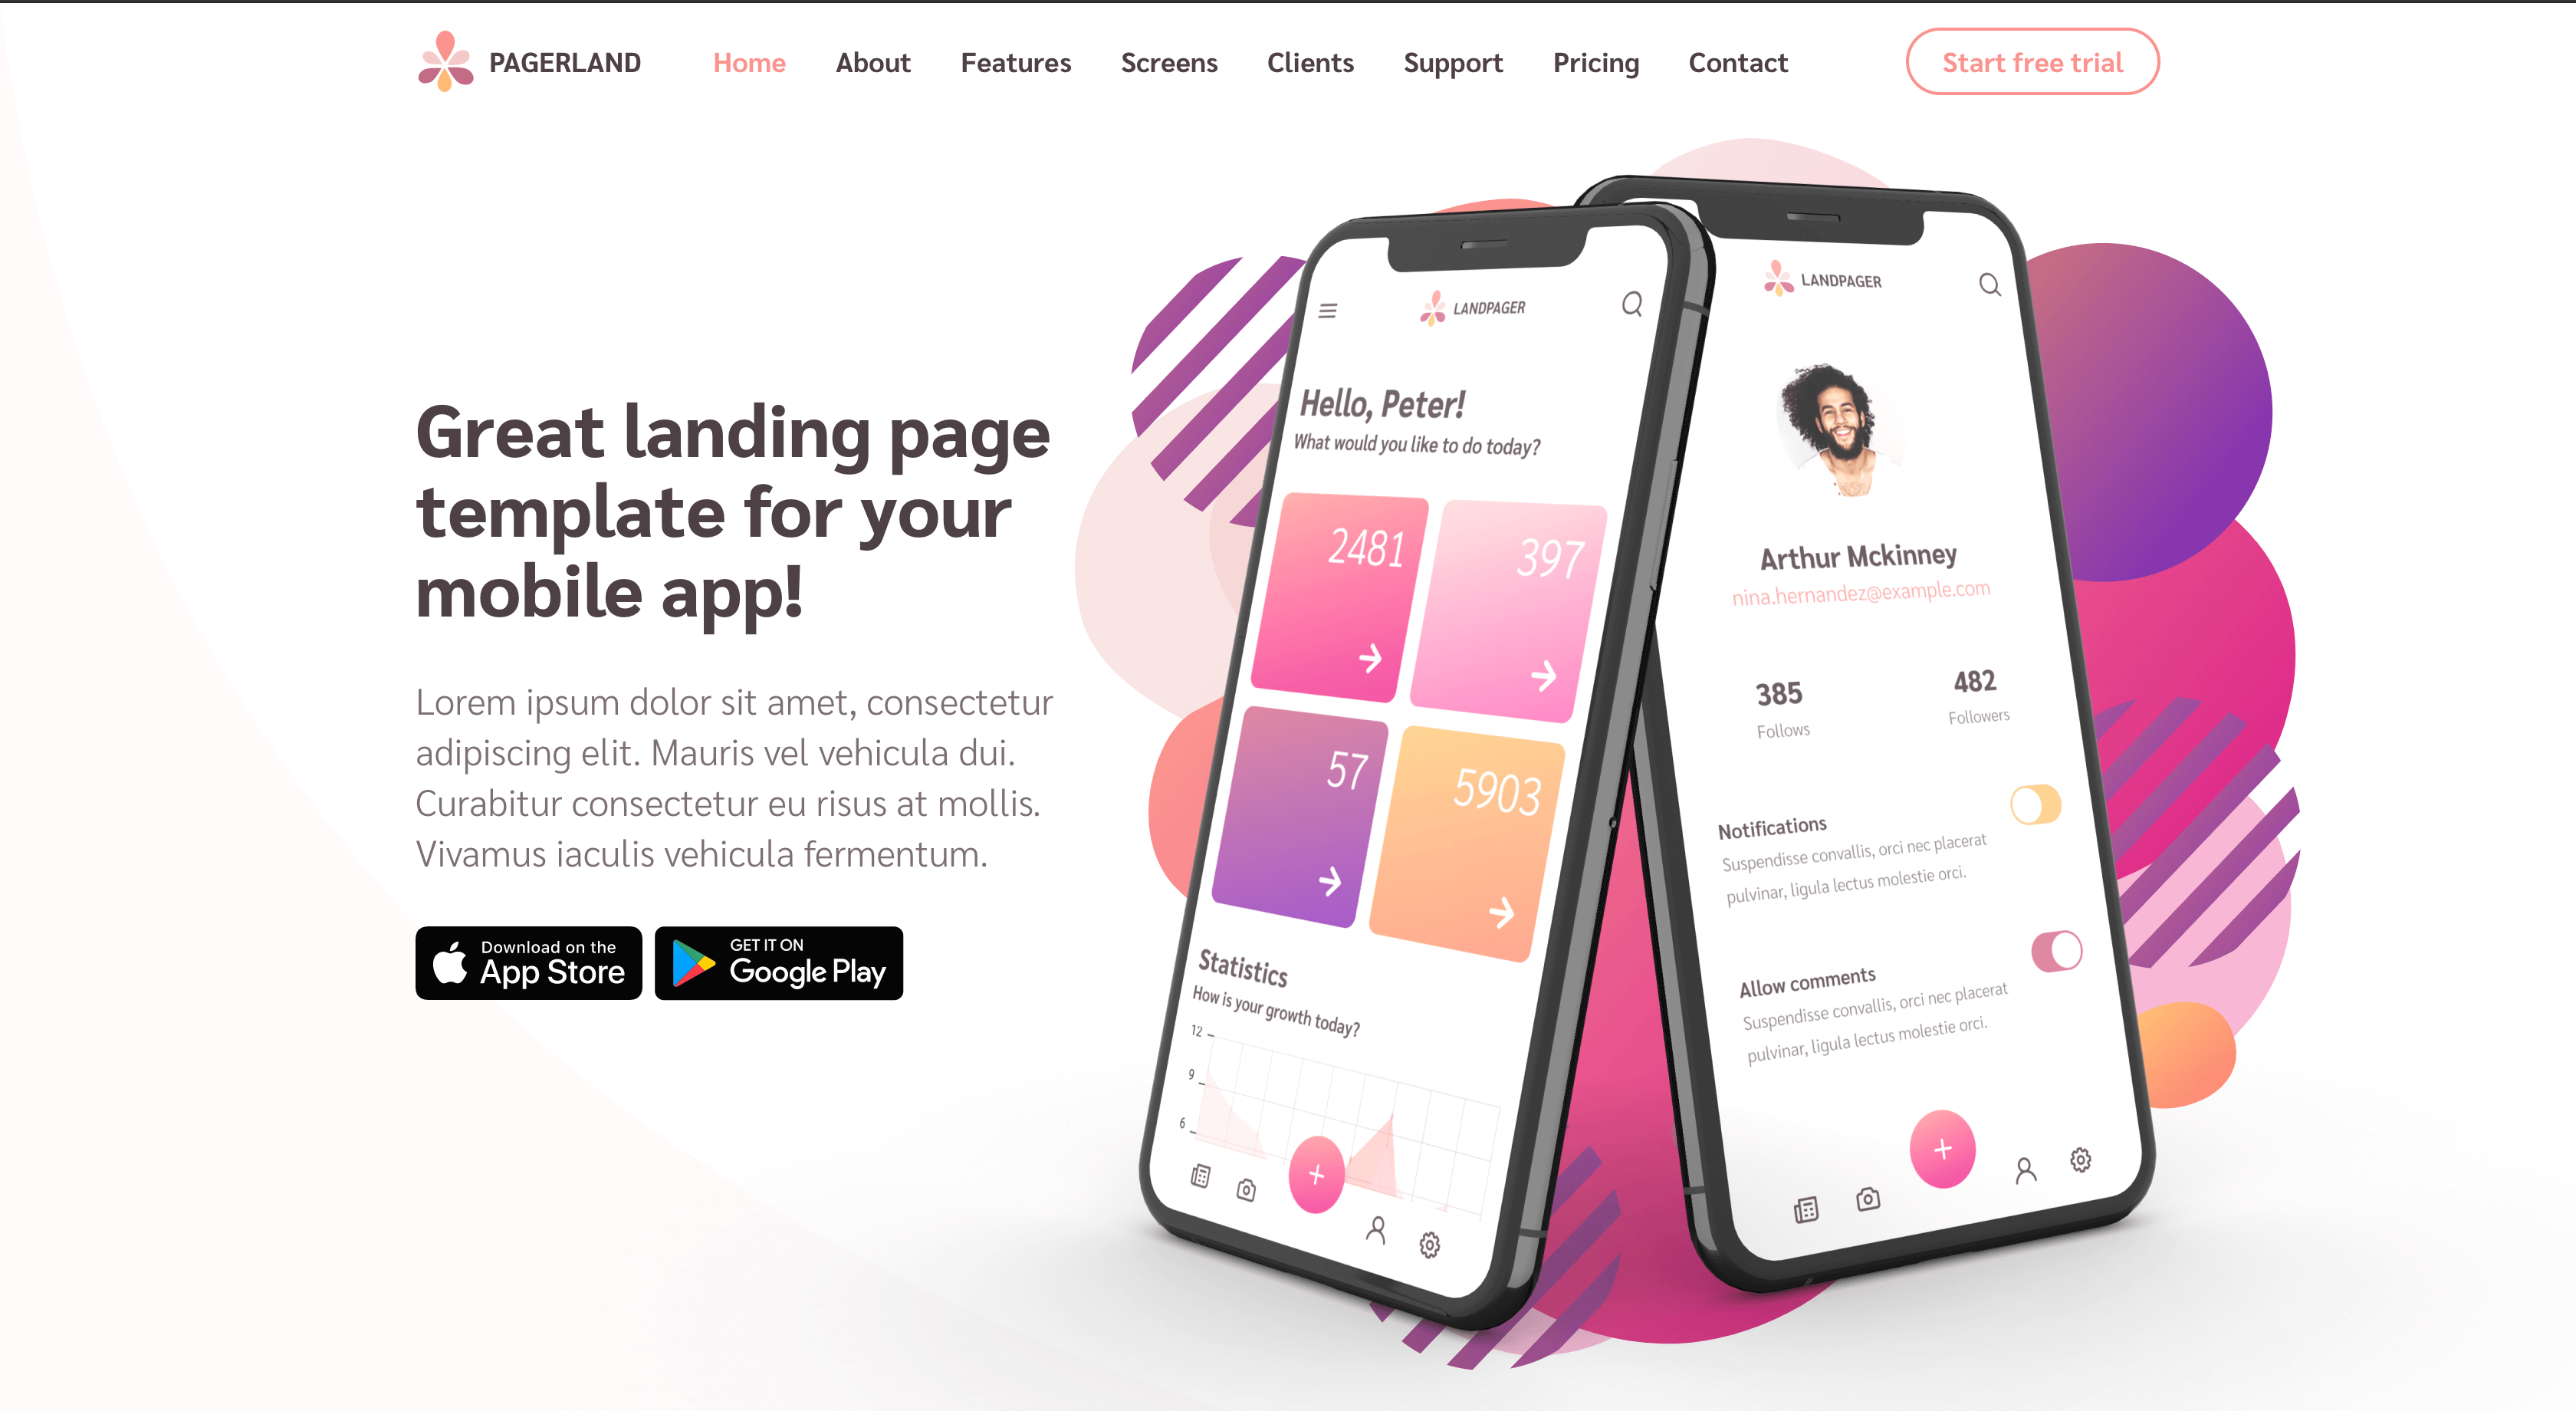The height and width of the screenshot is (1411, 2576).
Task: Click the hamburger menu icon on left phone
Action: pyautogui.click(x=1327, y=311)
